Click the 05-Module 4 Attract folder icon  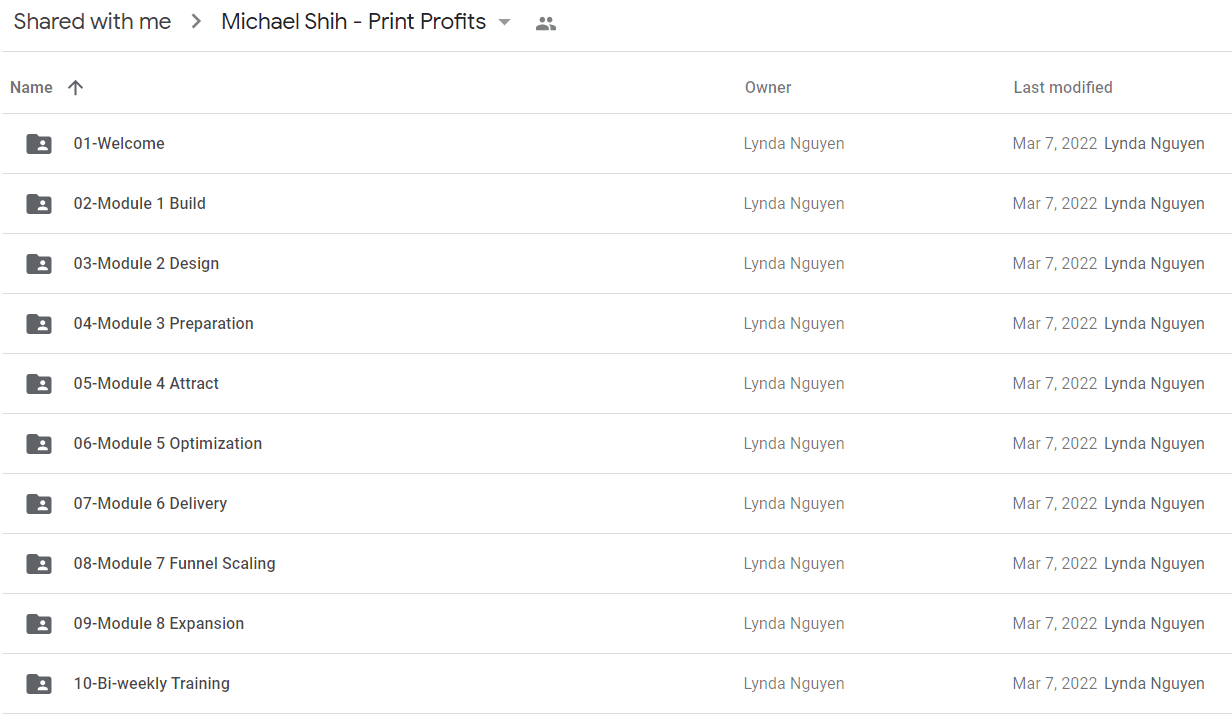(39, 384)
